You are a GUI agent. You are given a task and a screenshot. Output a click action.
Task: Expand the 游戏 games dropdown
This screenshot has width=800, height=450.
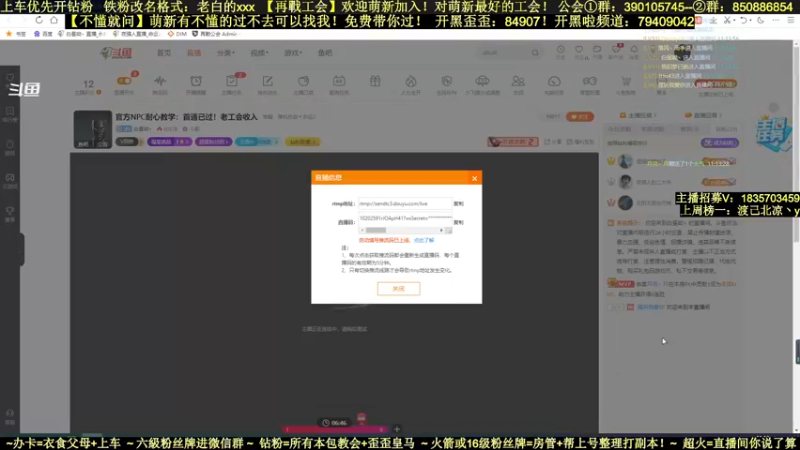(x=293, y=53)
